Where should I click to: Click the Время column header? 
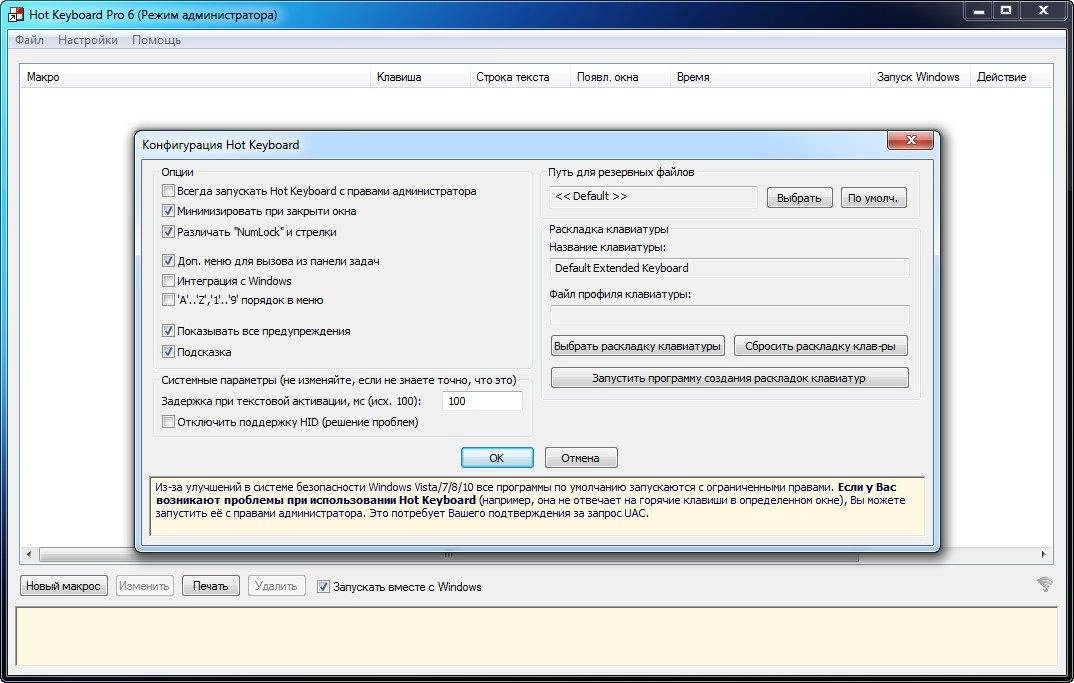click(770, 77)
